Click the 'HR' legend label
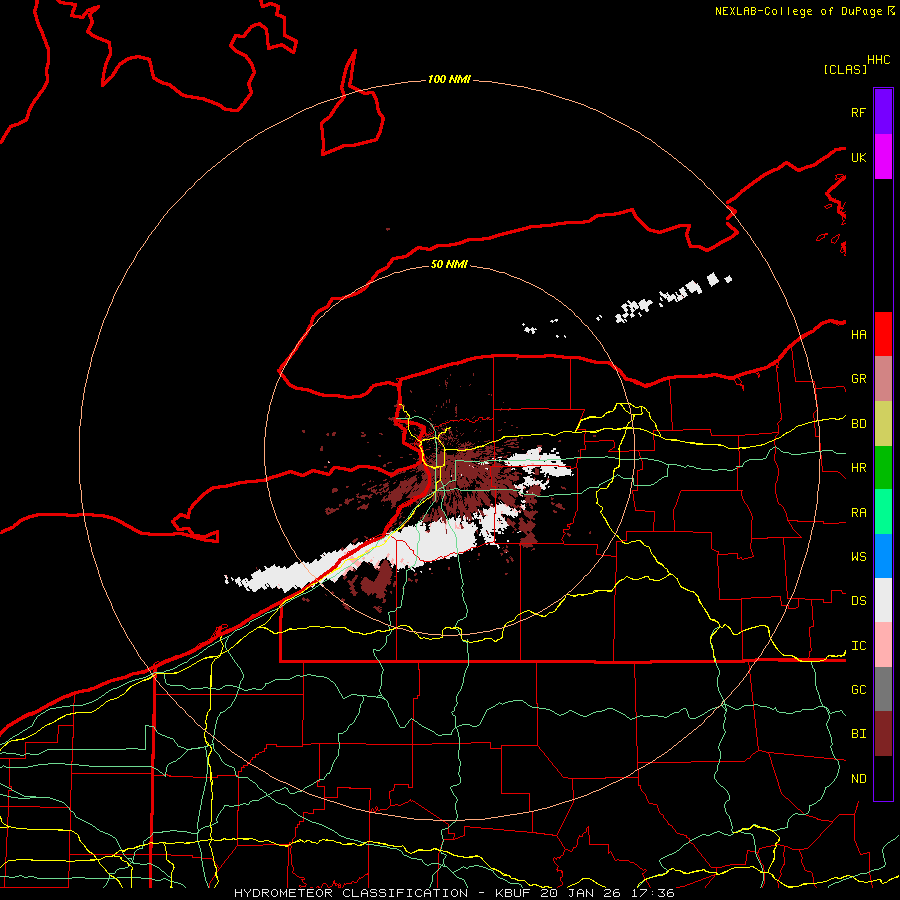This screenshot has height=900, width=900. pyautogui.click(x=858, y=468)
